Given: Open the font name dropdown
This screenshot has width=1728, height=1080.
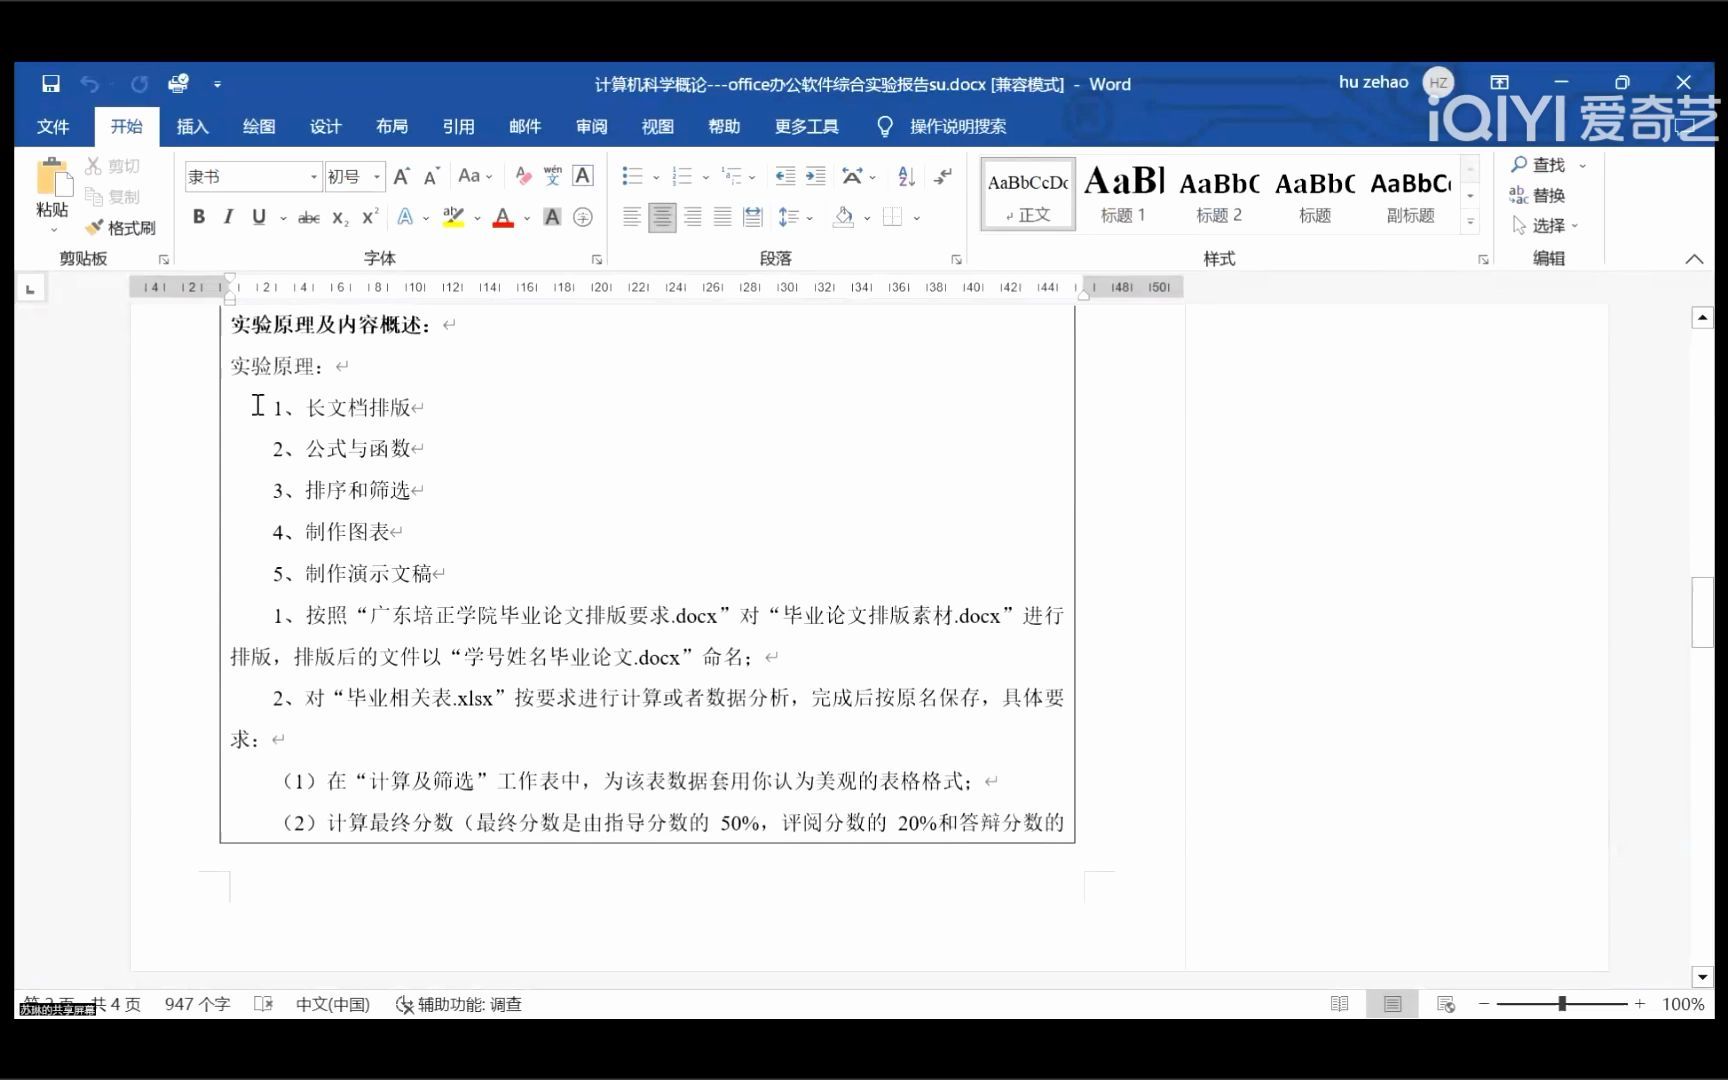Looking at the screenshot, I should tap(313, 177).
